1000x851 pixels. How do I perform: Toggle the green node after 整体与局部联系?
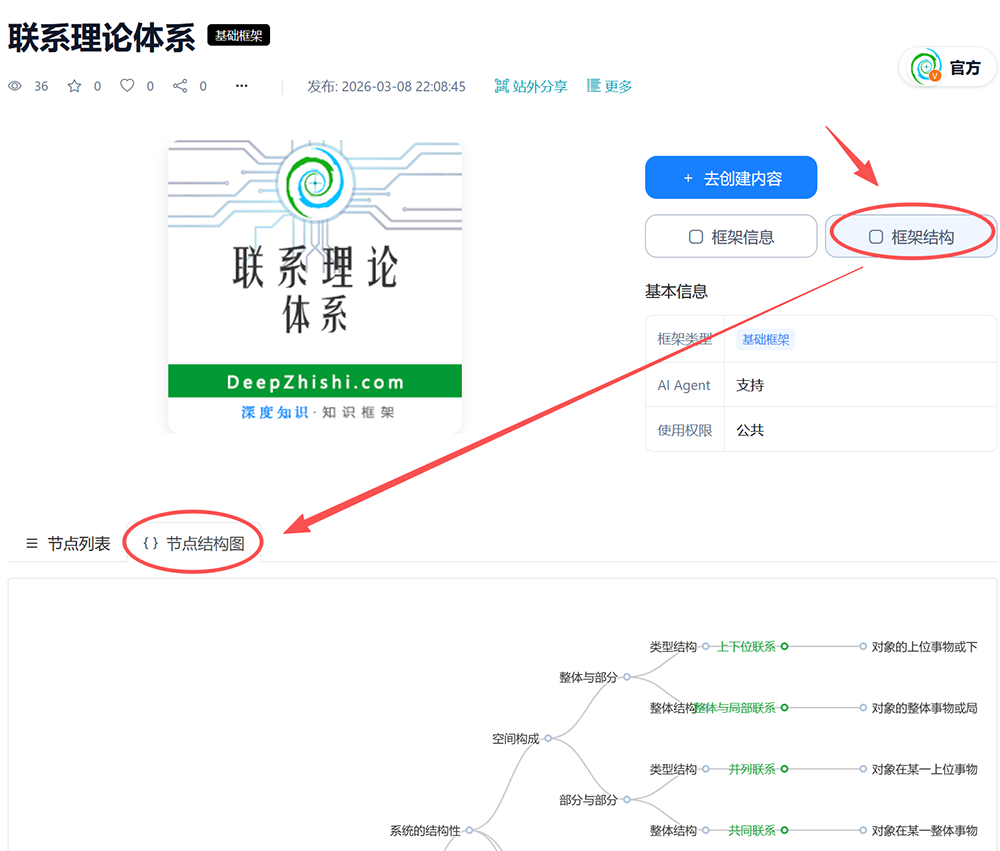(784, 707)
